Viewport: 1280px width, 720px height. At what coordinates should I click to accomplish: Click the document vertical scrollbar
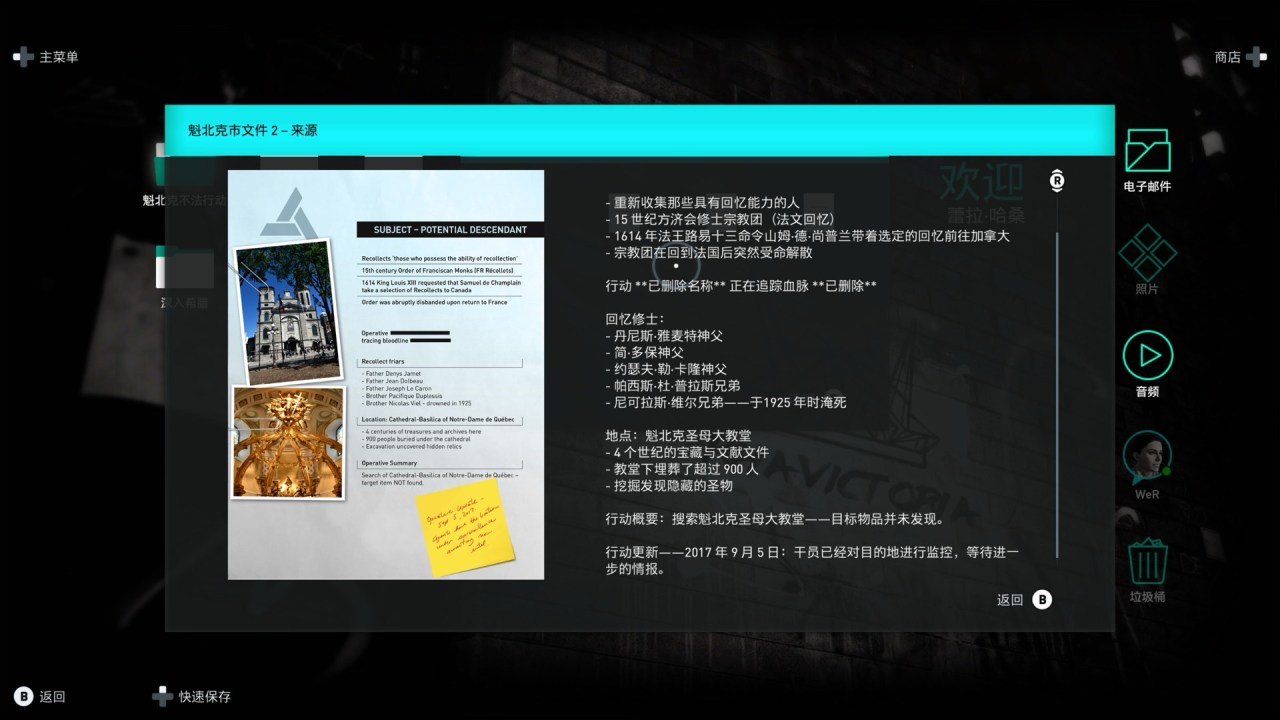pos(1057,394)
